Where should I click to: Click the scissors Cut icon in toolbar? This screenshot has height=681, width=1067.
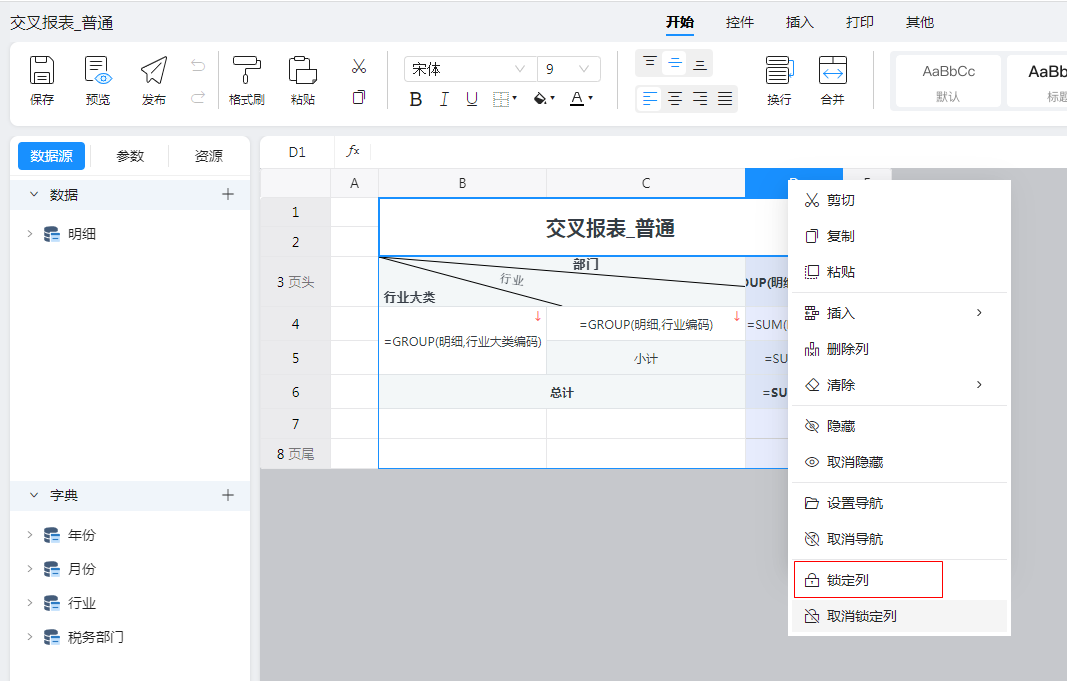[359, 66]
